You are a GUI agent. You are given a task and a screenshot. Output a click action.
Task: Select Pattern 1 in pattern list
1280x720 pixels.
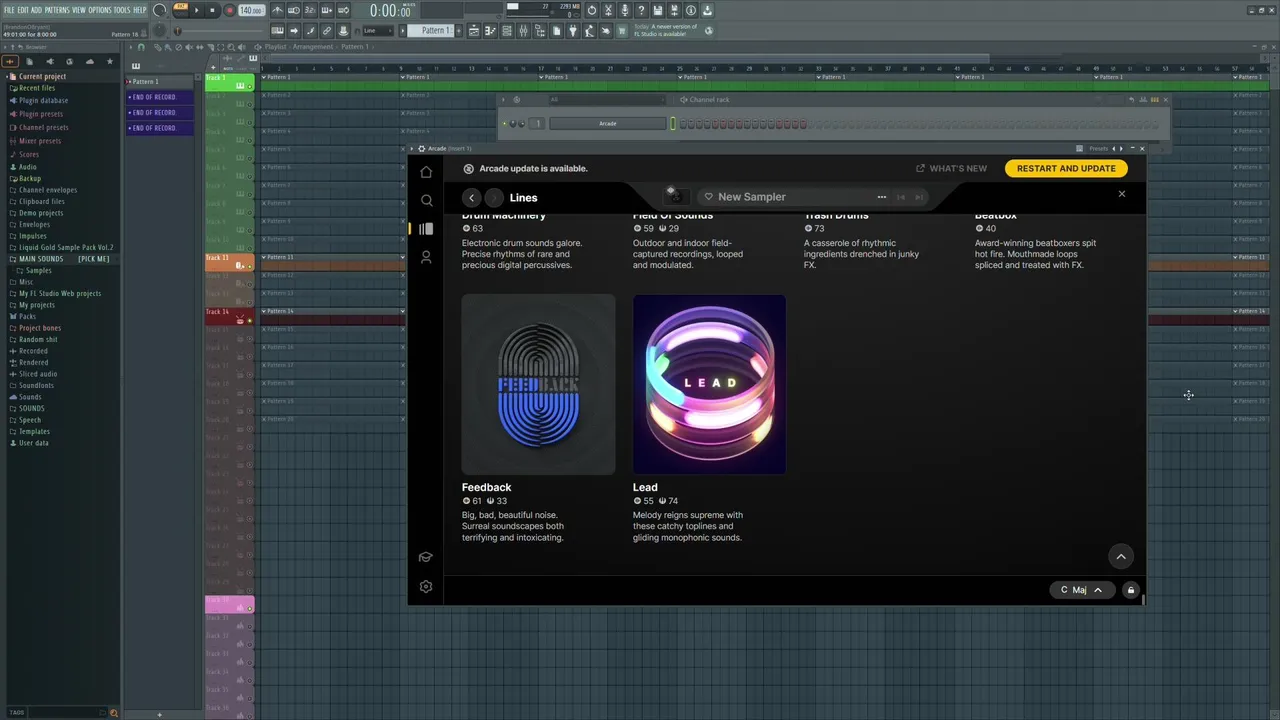coord(160,81)
